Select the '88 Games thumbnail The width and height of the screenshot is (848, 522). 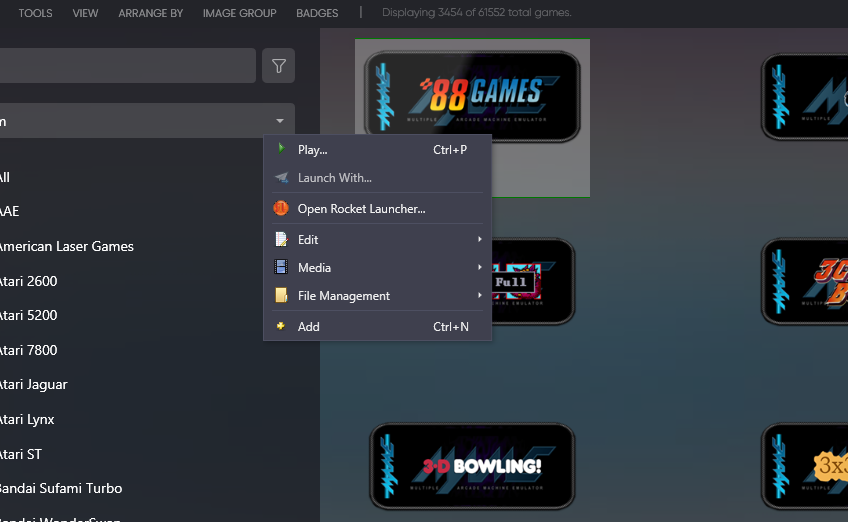click(x=472, y=97)
